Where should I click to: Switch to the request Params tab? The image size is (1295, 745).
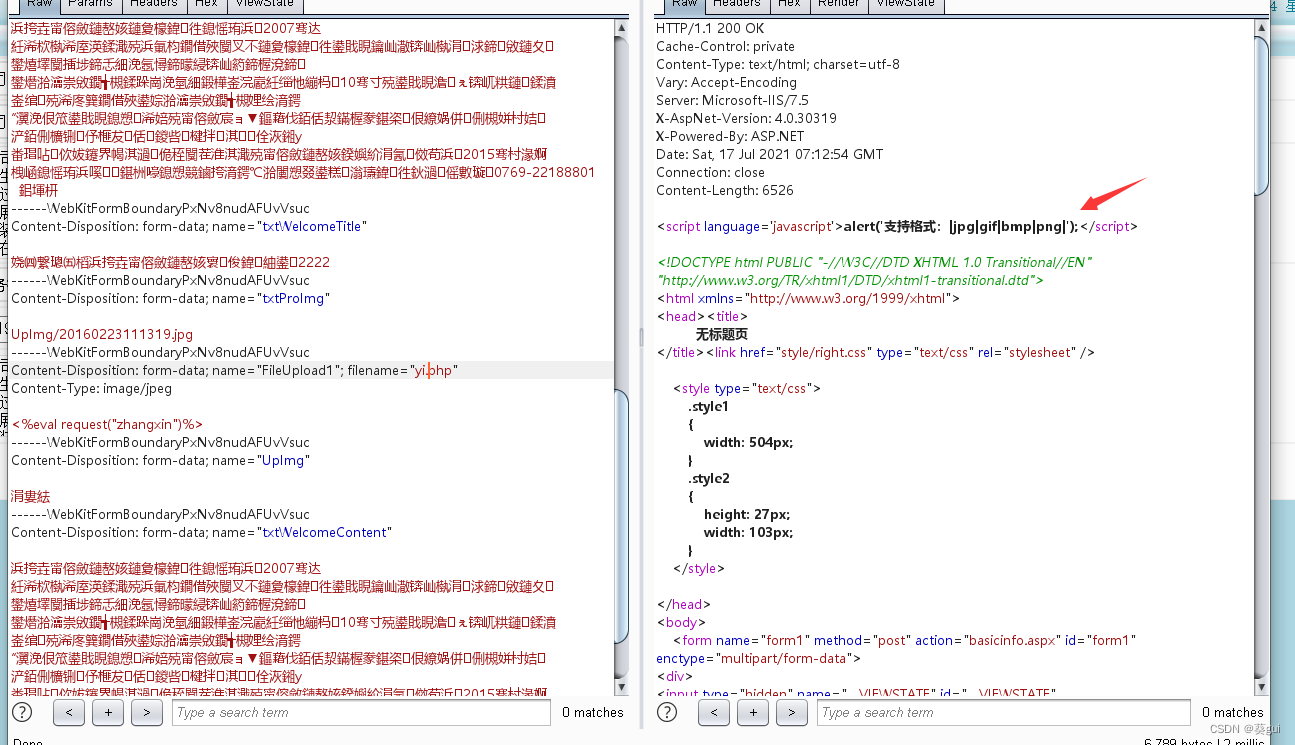(91, 4)
